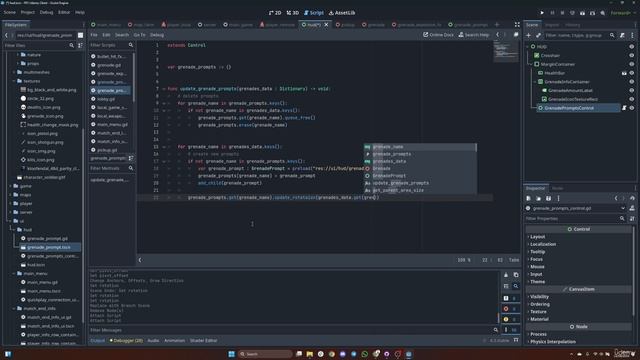
Task: Open the AssetLib workspace
Action: tap(342, 13)
